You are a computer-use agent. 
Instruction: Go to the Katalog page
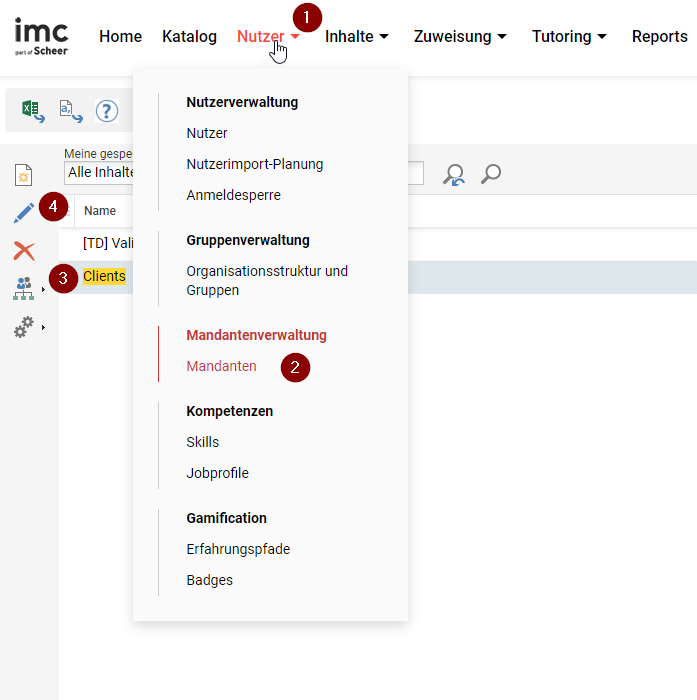pos(189,37)
